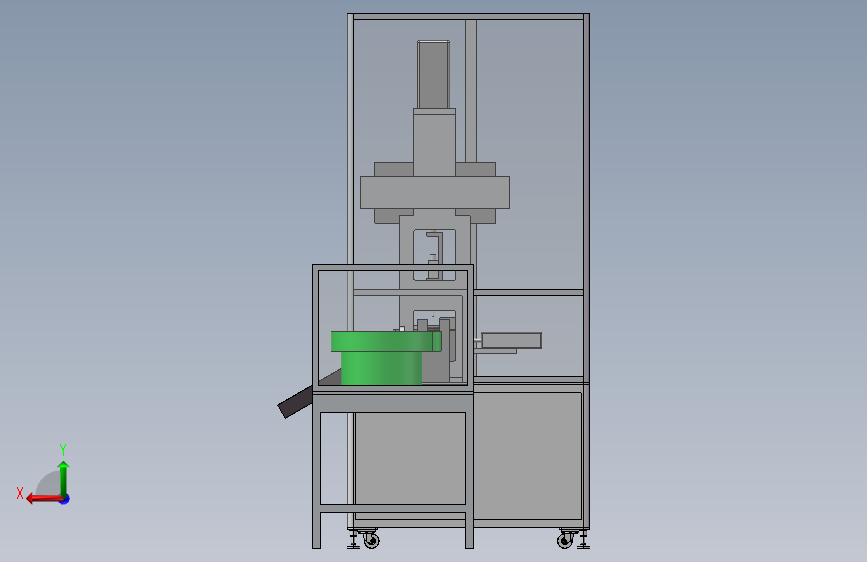Select the left caster wheel under machine
Viewport: 867px width, 562px height.
point(370,539)
